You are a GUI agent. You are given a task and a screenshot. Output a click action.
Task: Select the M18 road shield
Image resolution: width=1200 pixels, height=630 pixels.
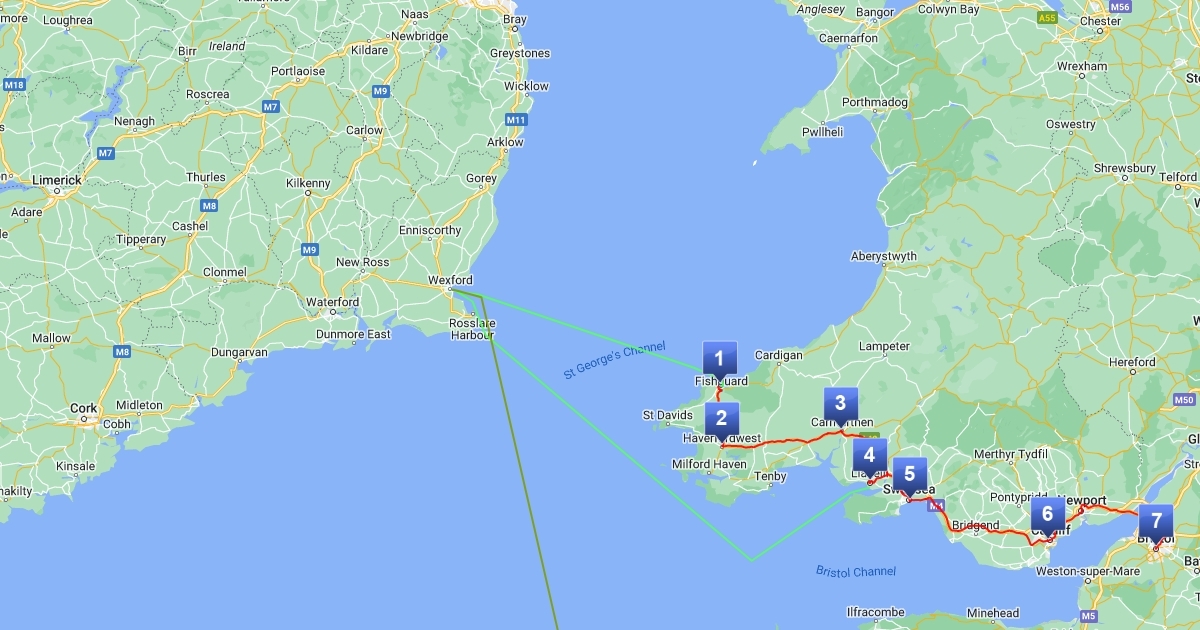[13, 86]
